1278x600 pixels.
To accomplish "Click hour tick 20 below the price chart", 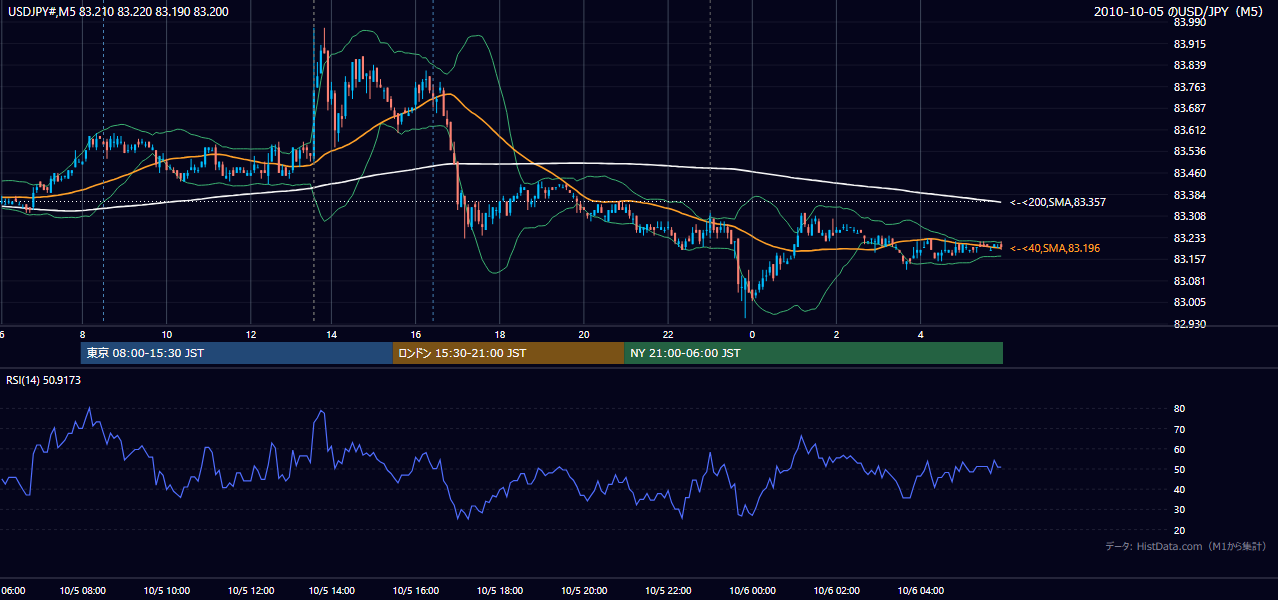I will (x=583, y=334).
